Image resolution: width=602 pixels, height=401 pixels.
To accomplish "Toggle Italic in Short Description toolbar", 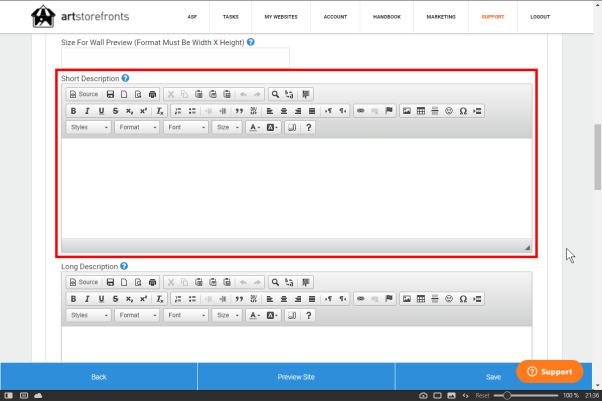I will (x=87, y=111).
